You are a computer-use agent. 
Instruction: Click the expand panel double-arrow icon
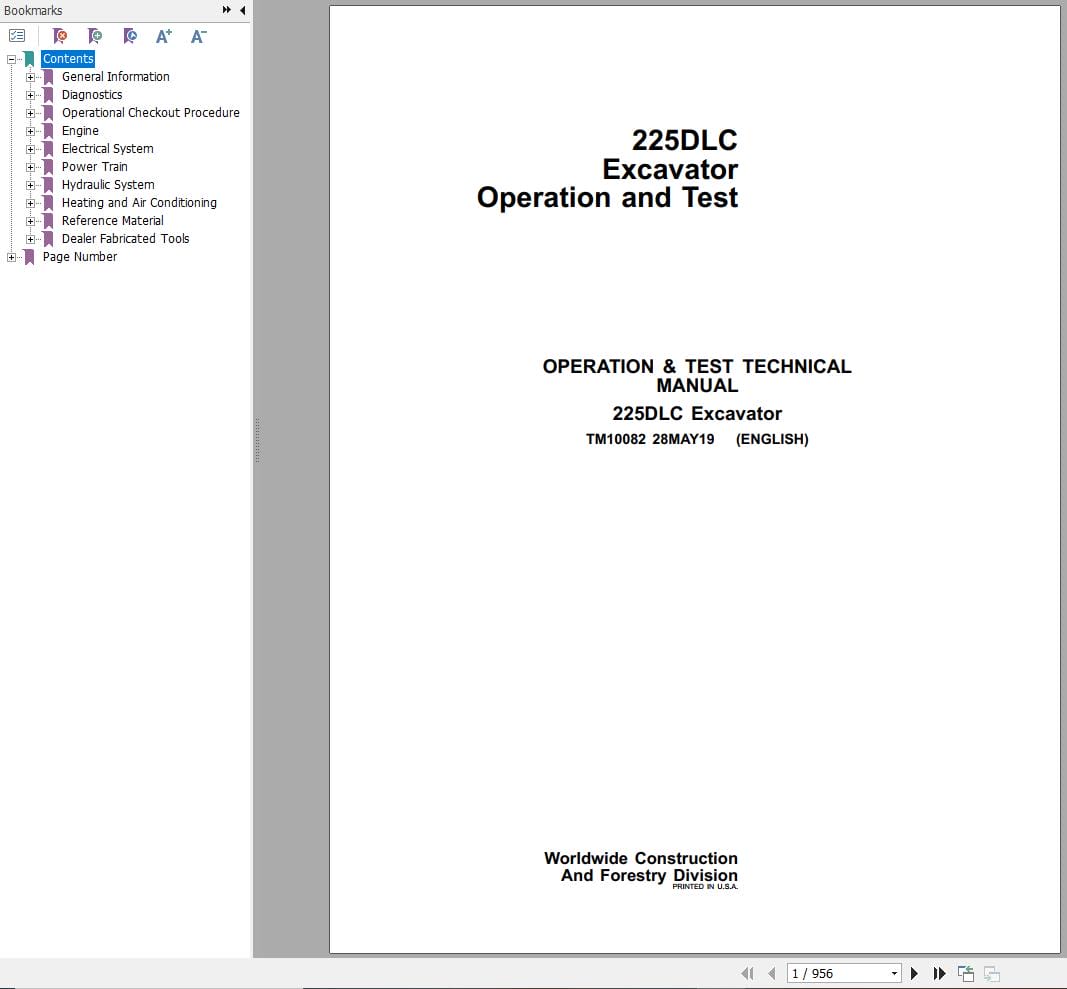click(x=227, y=10)
